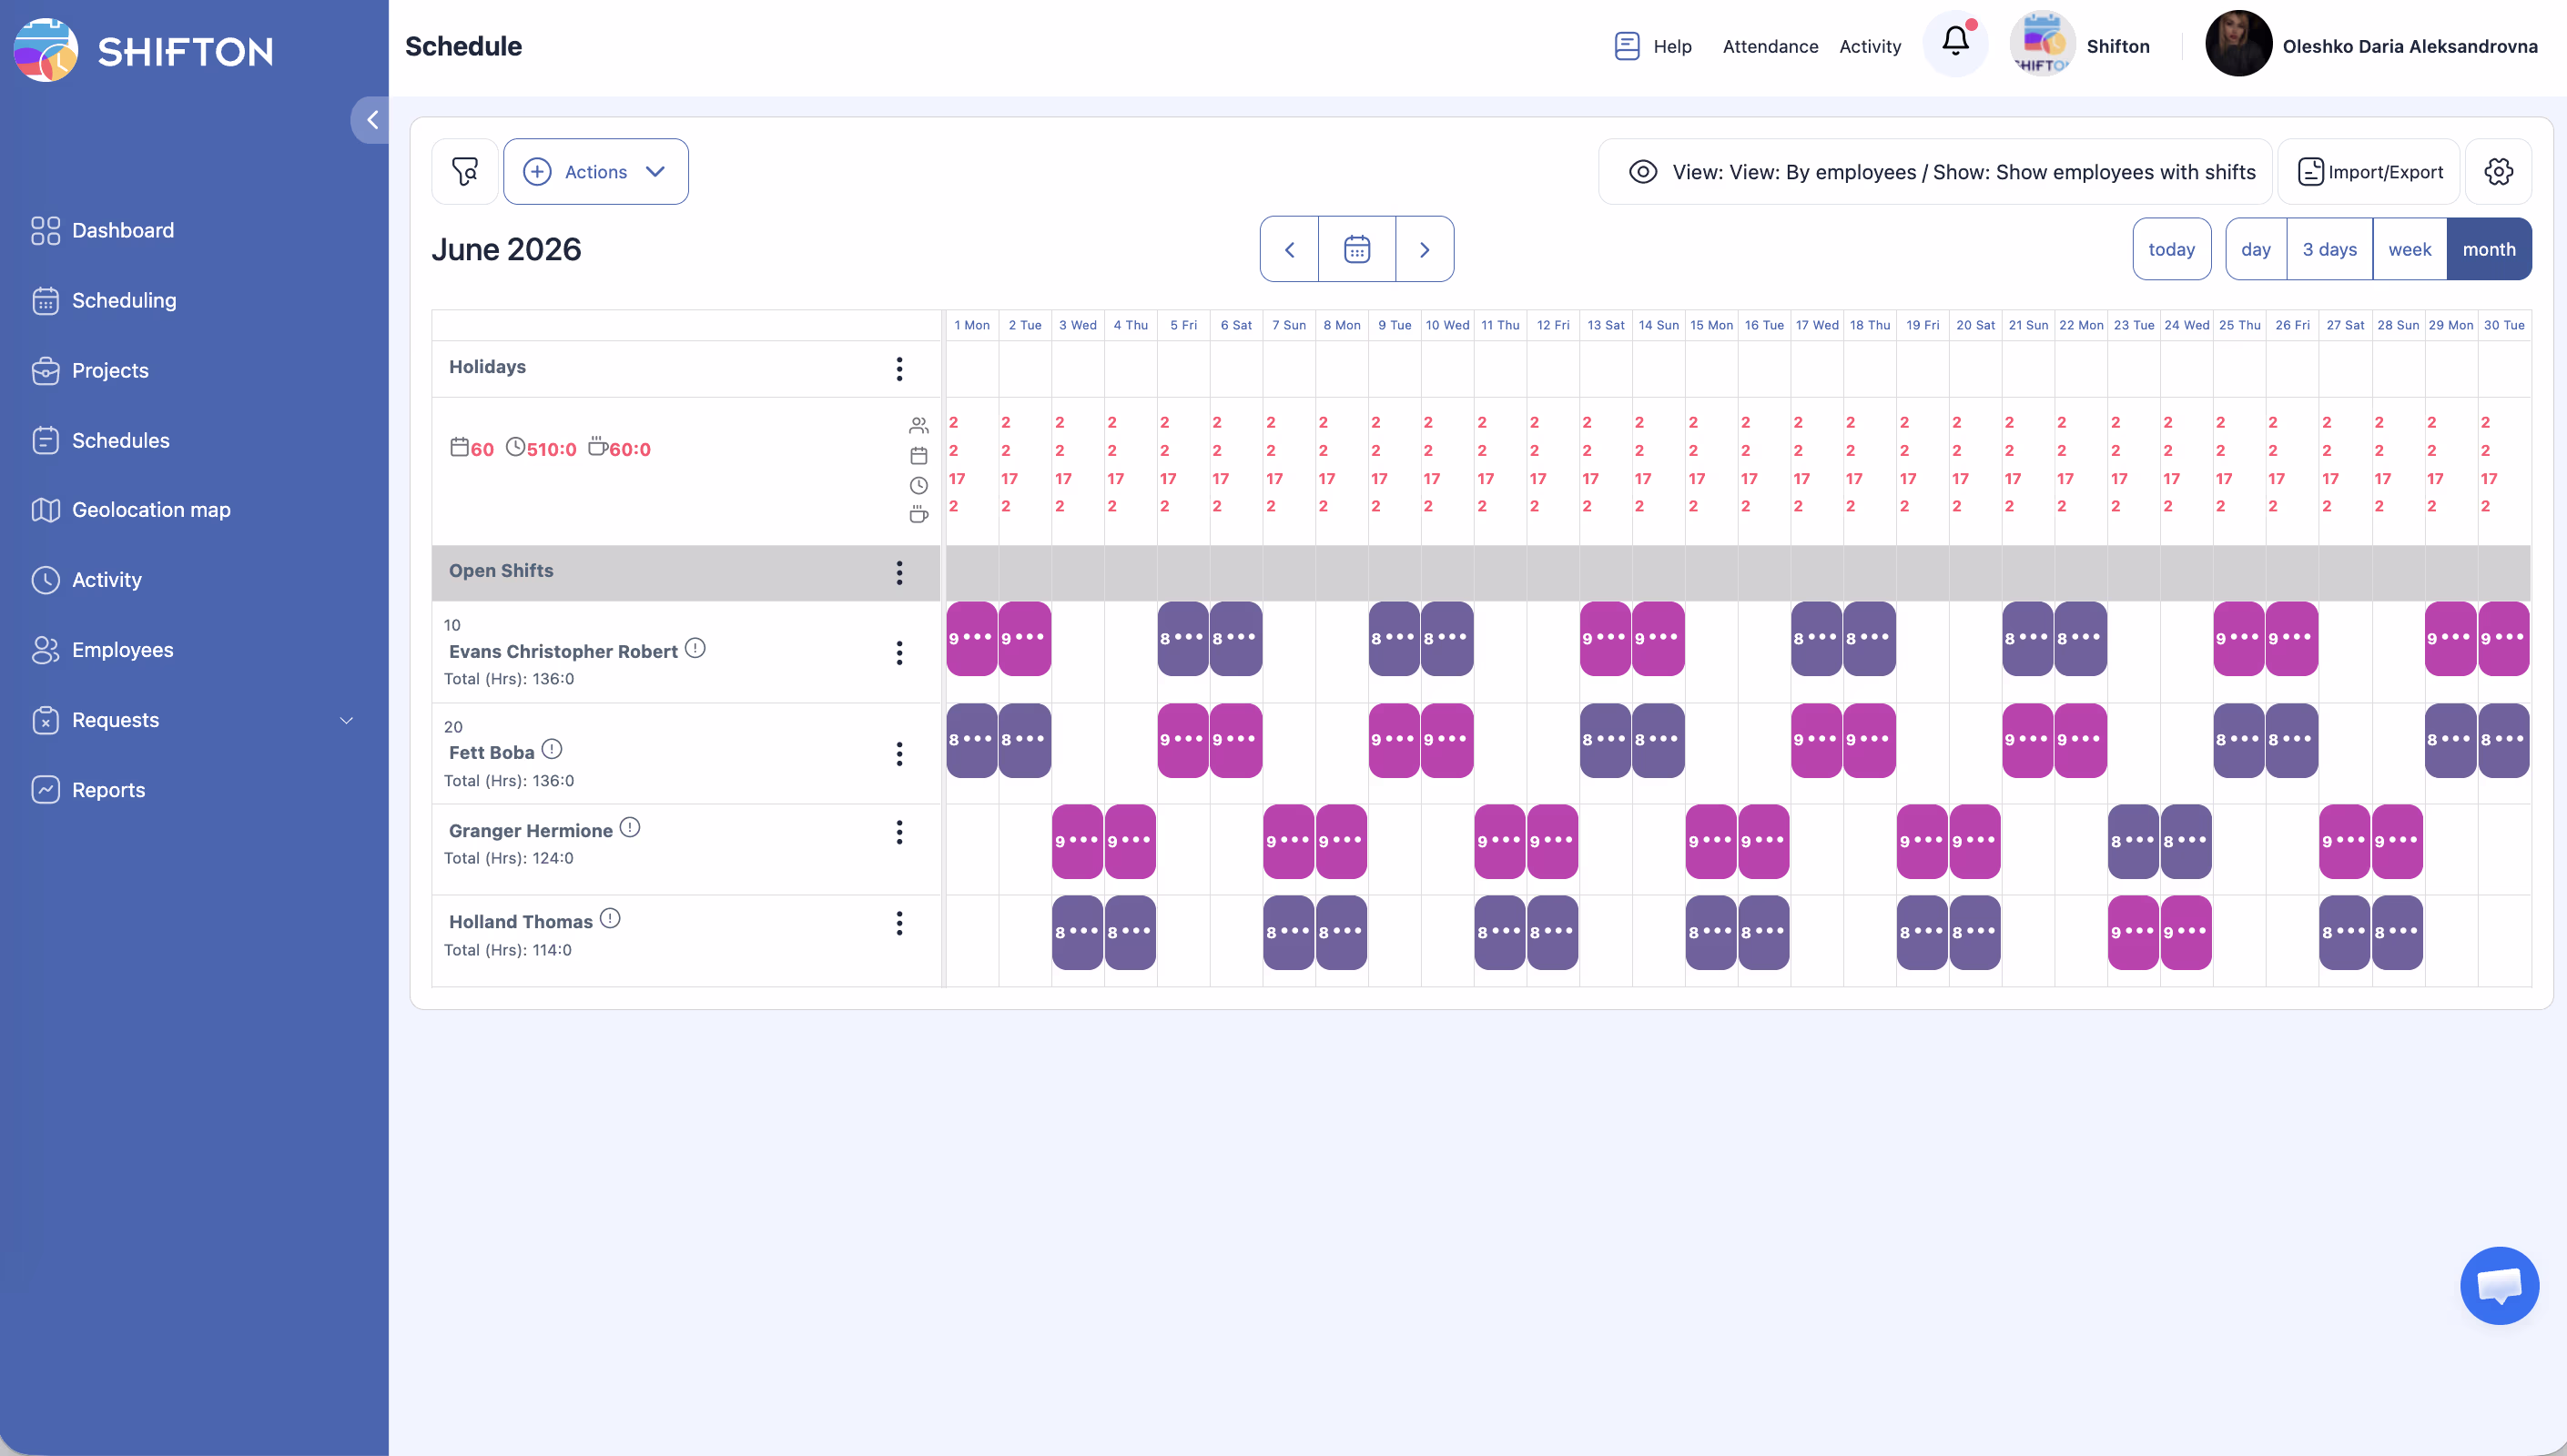Open the filter search icon button
Image resolution: width=2567 pixels, height=1456 pixels.
pyautogui.click(x=465, y=172)
